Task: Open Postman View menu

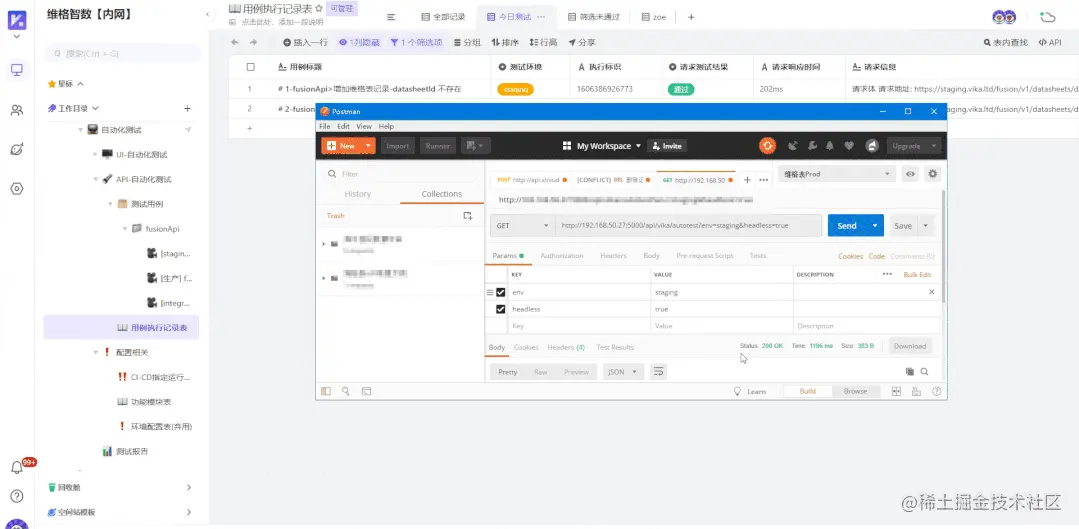Action: coord(364,126)
